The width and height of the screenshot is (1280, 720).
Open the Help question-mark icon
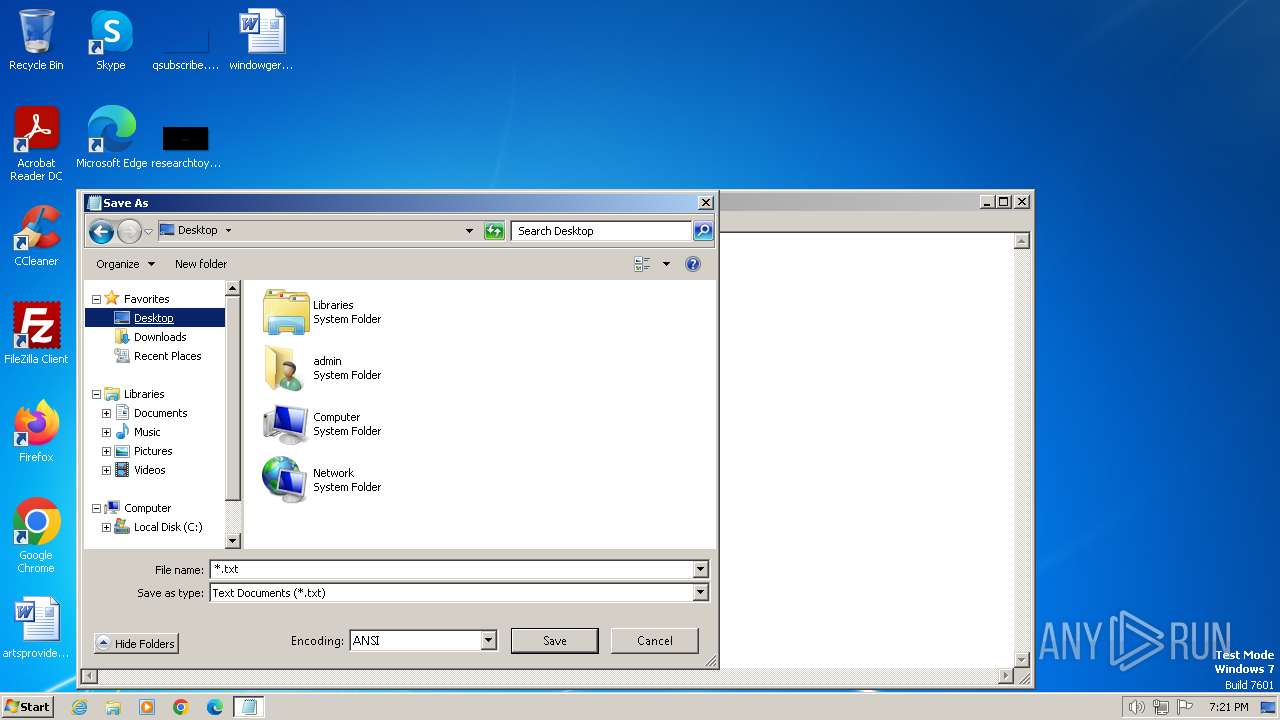point(693,264)
